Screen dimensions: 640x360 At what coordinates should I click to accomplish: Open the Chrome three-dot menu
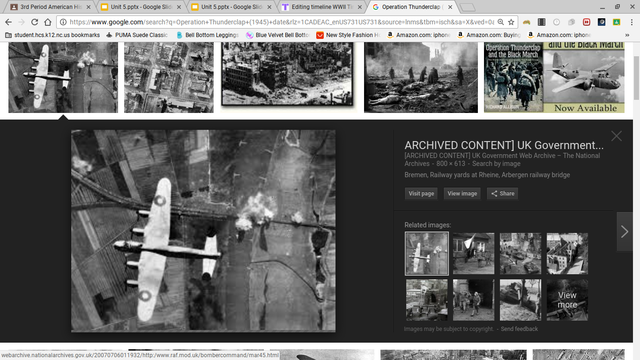click(x=631, y=22)
